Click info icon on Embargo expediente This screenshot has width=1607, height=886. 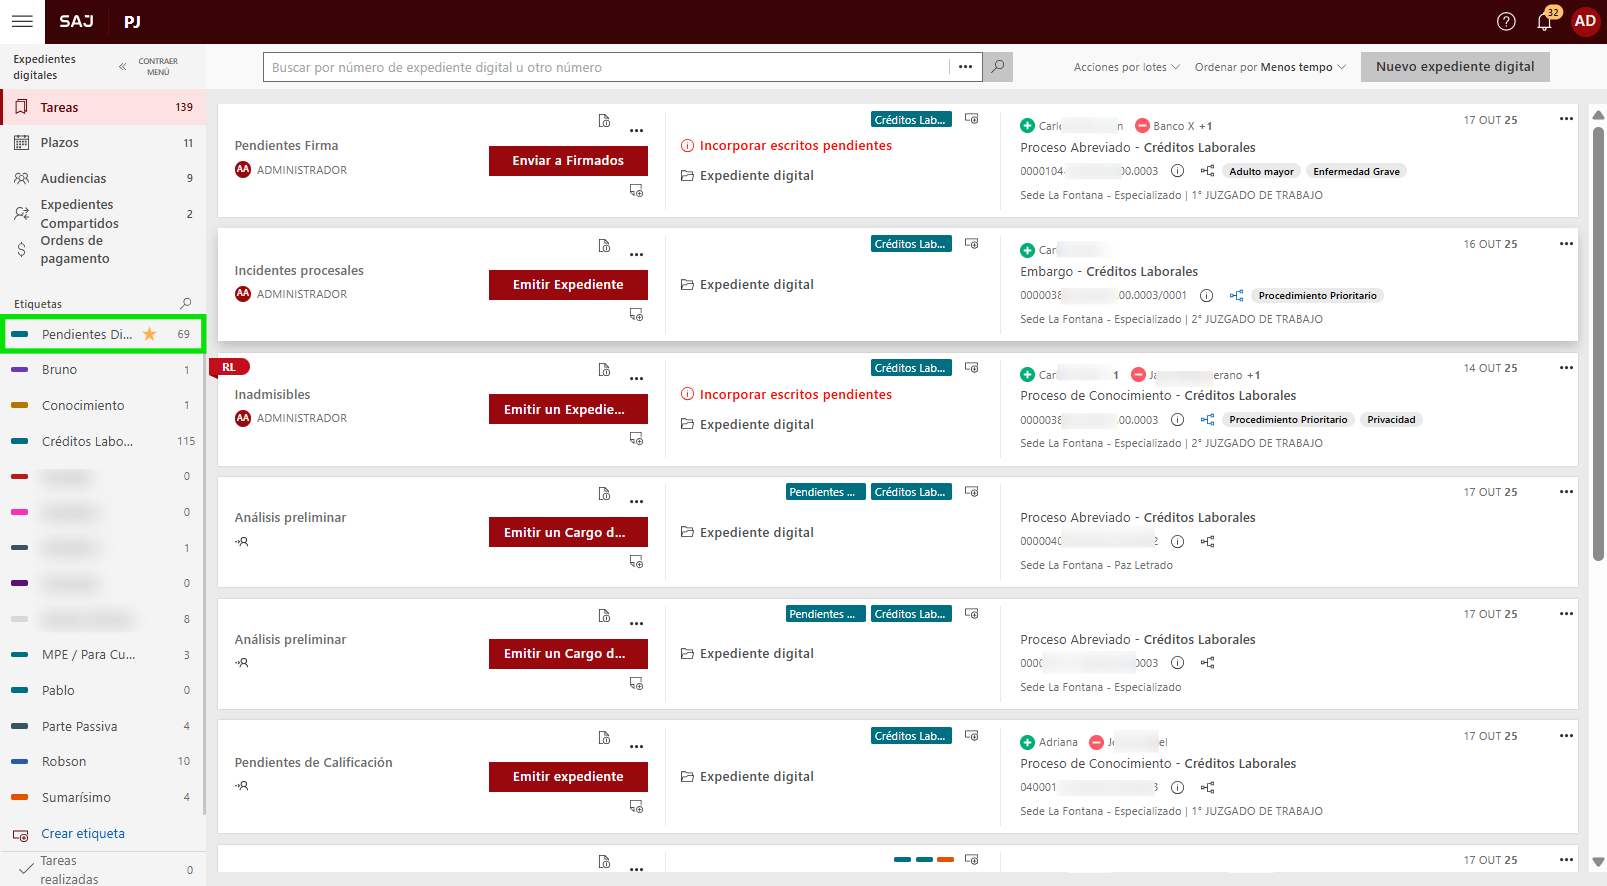(x=1206, y=296)
